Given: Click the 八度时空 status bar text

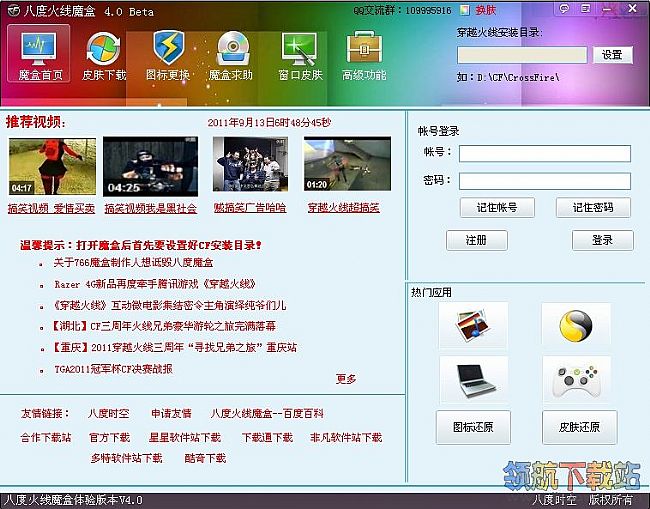Looking at the screenshot, I should point(554,499).
